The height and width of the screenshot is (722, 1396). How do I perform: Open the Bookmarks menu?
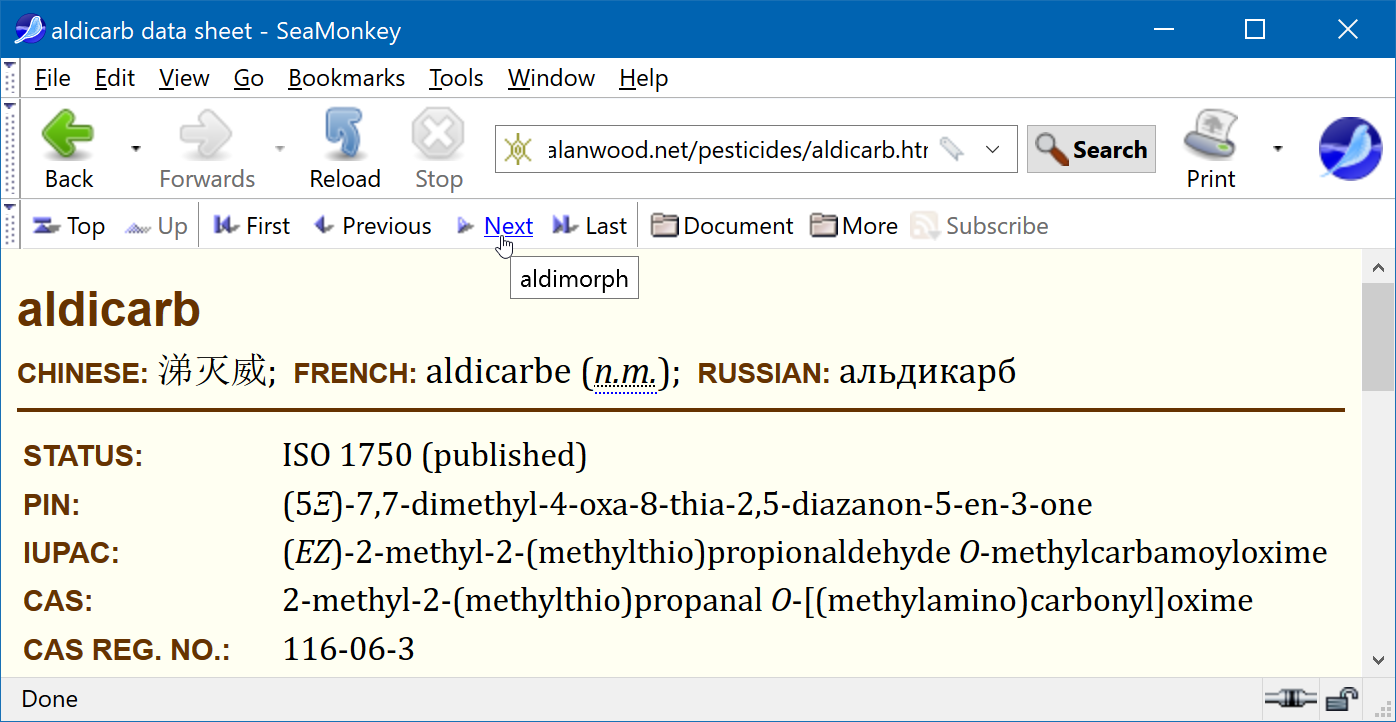click(x=346, y=78)
